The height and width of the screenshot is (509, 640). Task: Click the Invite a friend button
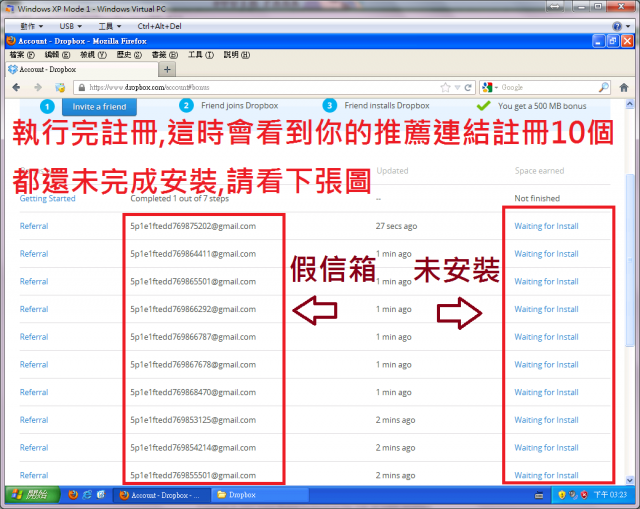click(x=99, y=107)
